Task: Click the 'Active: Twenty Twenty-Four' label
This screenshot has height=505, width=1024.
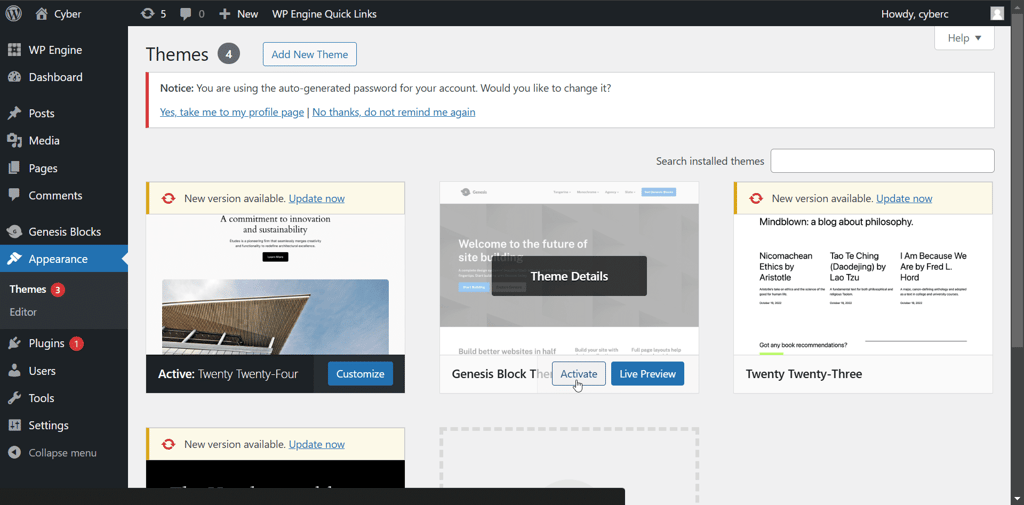Action: click(228, 374)
